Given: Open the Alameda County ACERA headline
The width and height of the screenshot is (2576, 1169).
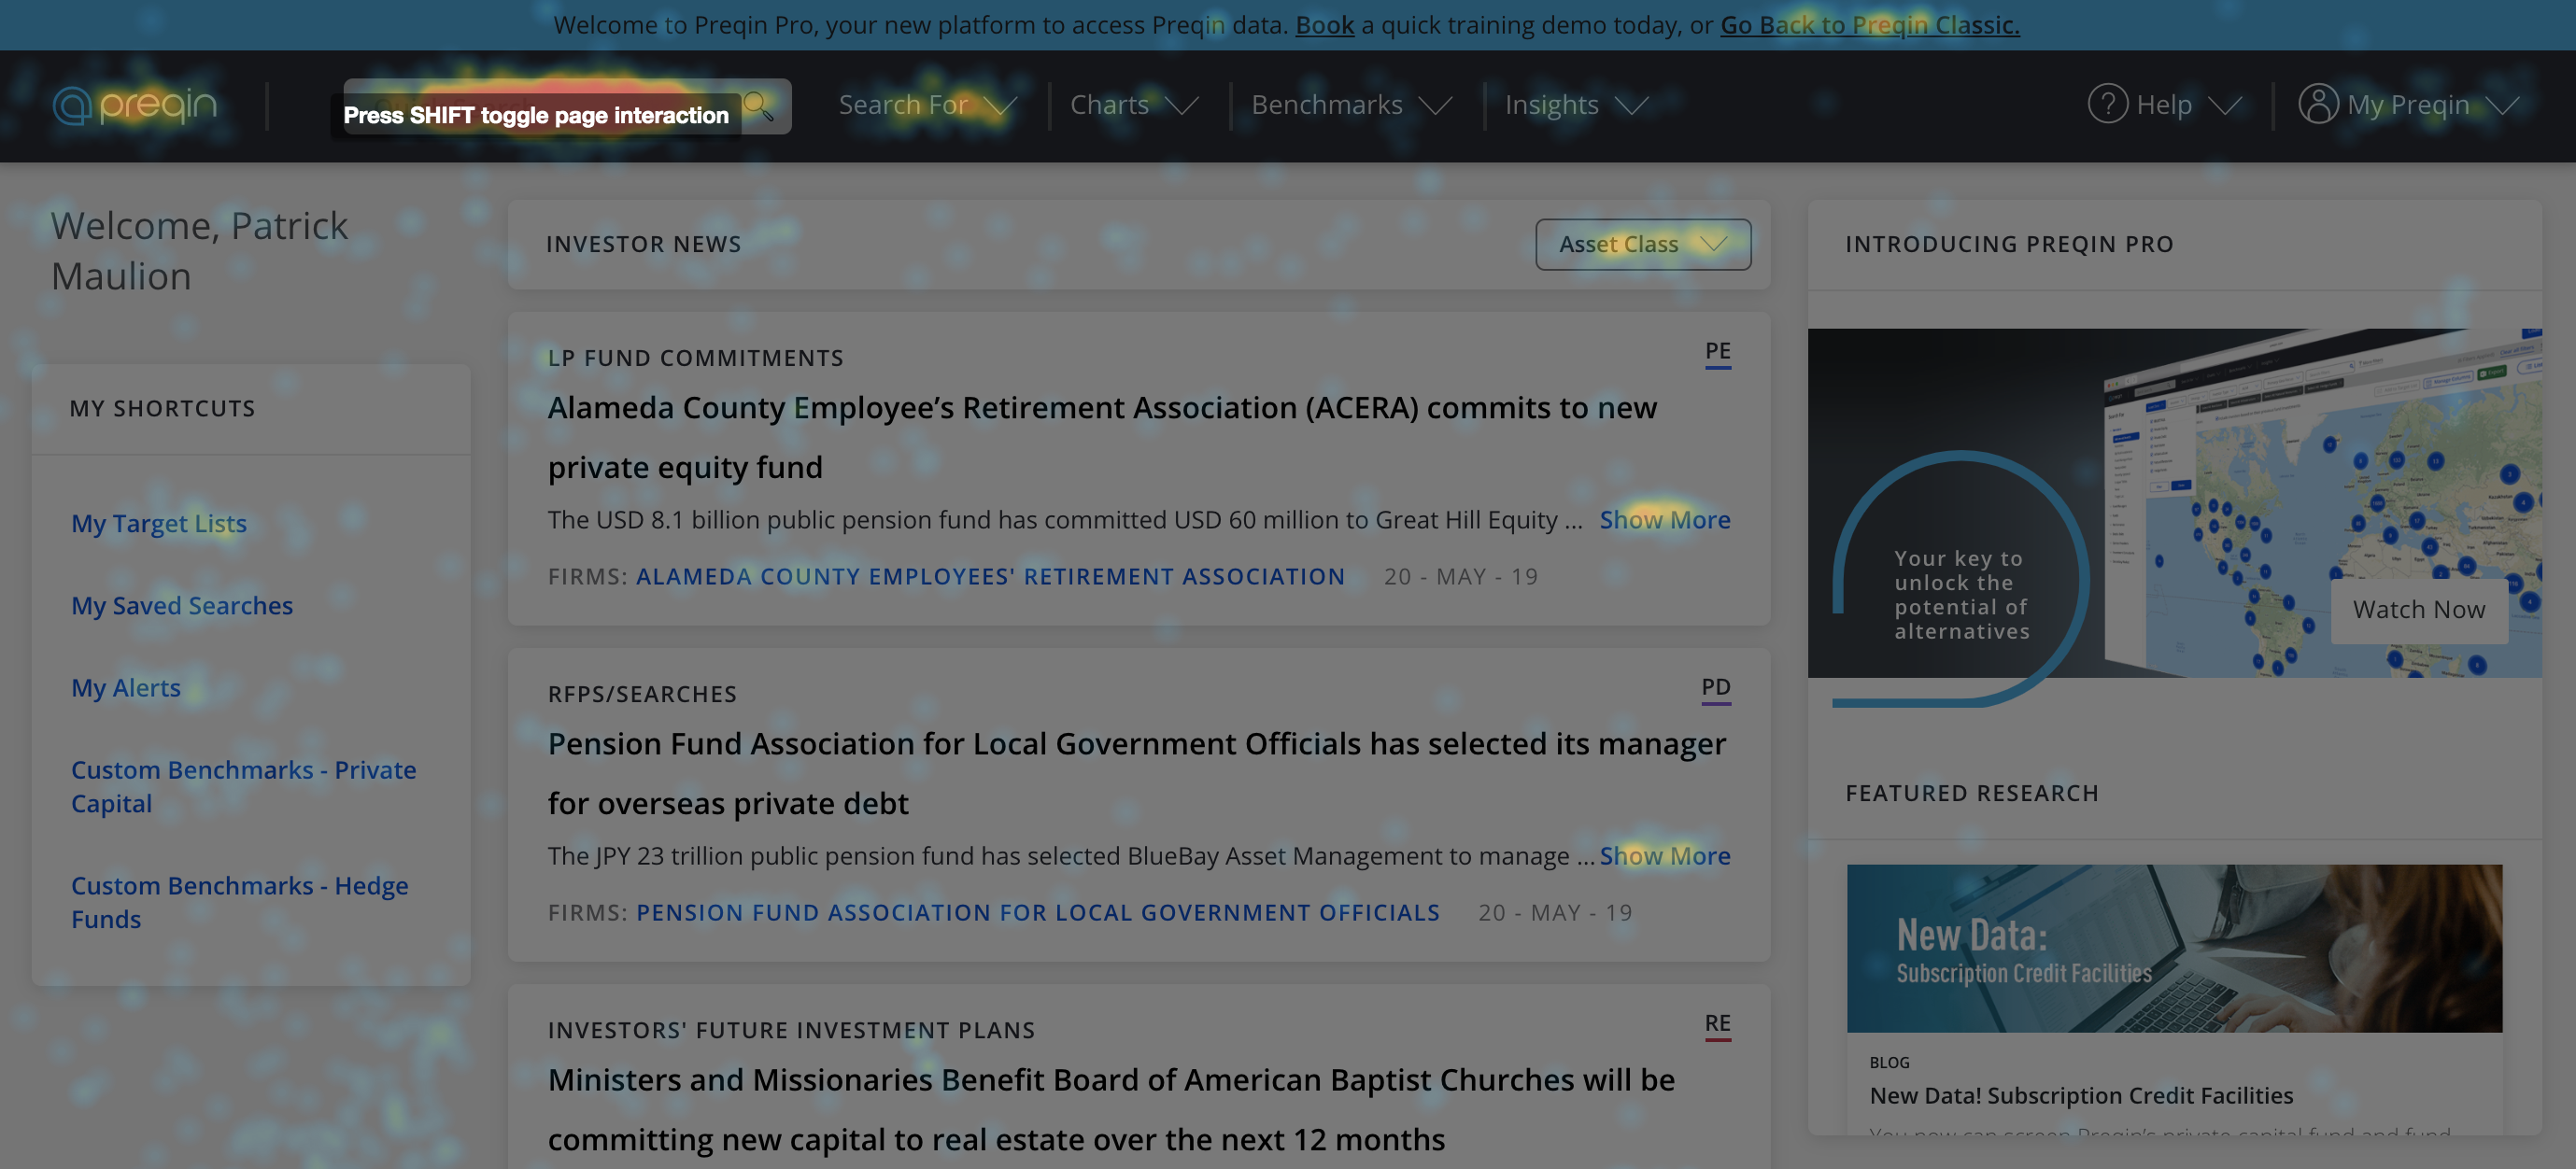Looking at the screenshot, I should click(x=1102, y=437).
